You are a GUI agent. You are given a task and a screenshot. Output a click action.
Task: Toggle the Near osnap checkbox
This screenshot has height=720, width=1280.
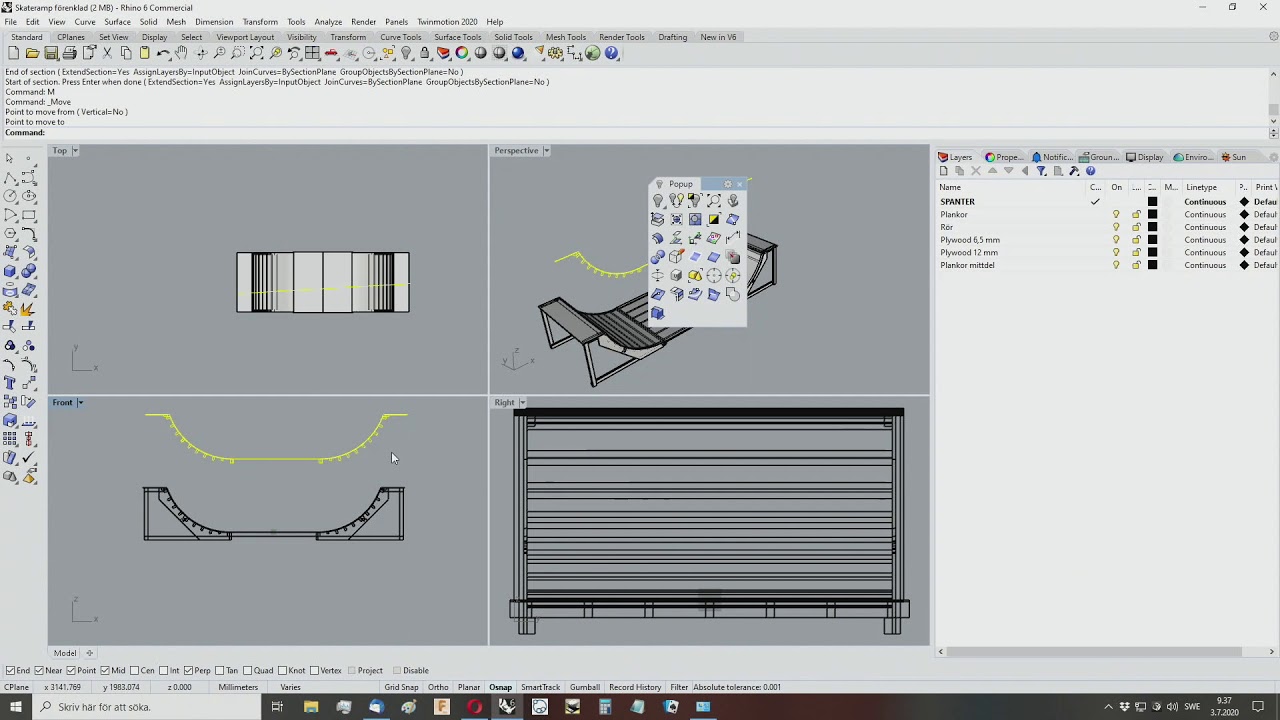39,671
